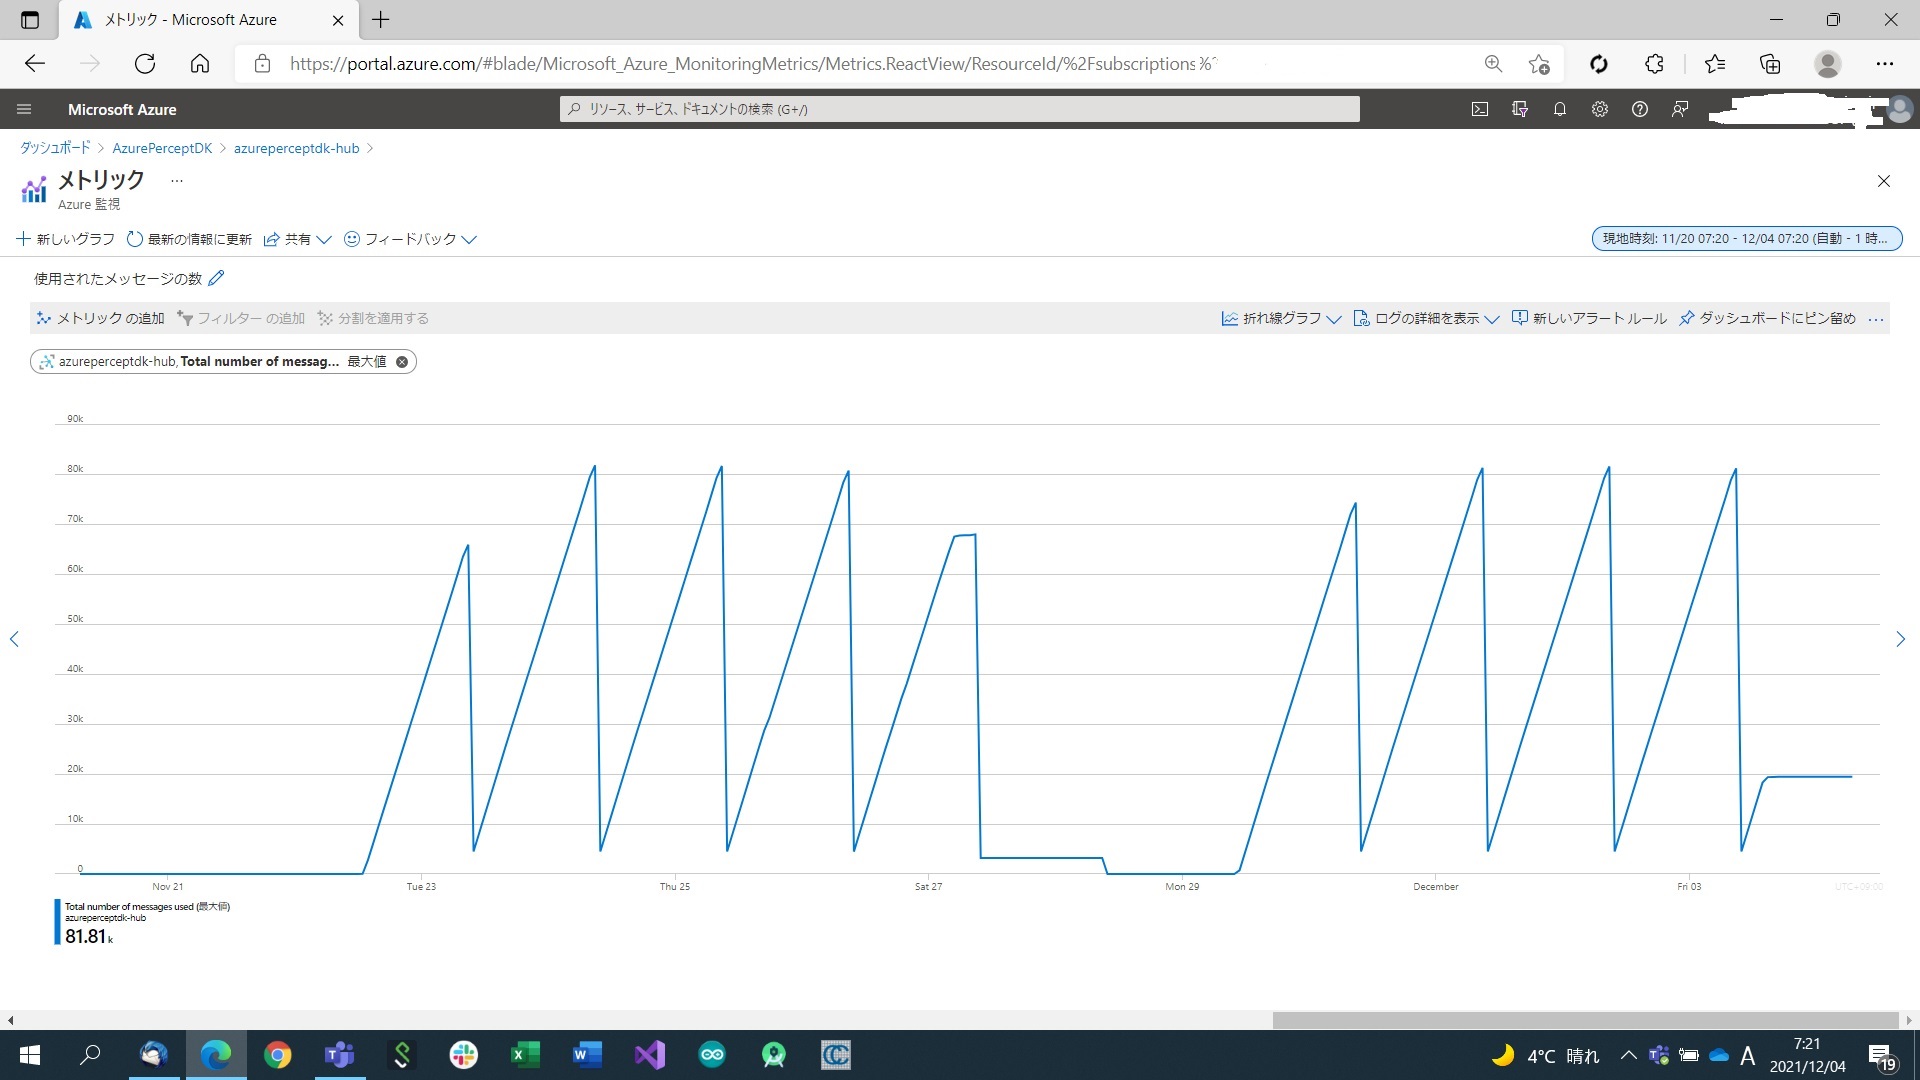
Task: Select the AzurePerceptDK breadcrumb link
Action: point(162,147)
